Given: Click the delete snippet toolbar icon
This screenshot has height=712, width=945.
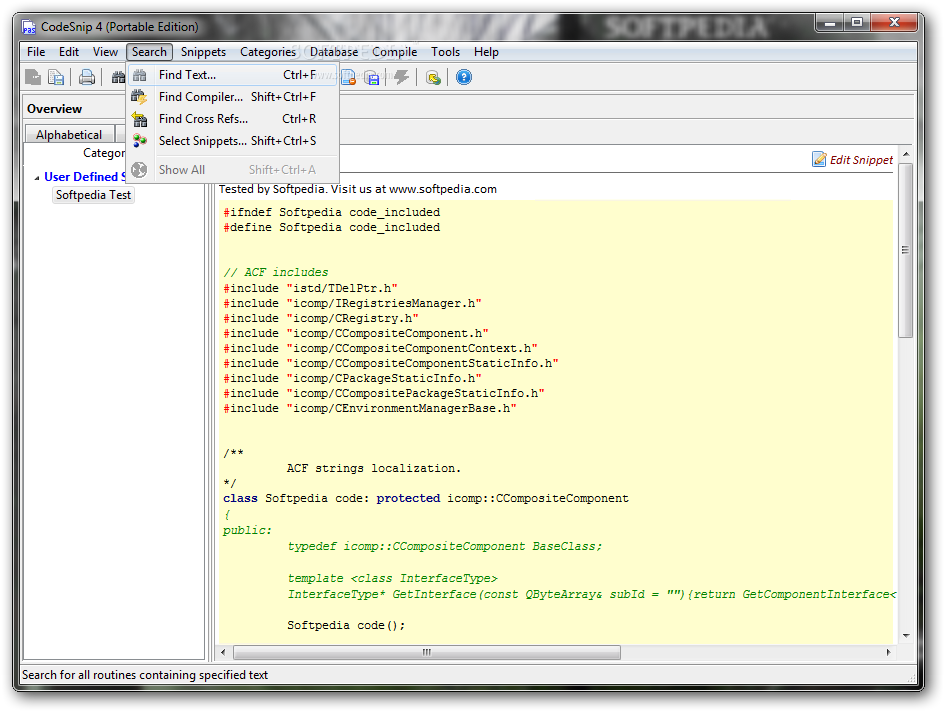Looking at the screenshot, I should [x=348, y=77].
